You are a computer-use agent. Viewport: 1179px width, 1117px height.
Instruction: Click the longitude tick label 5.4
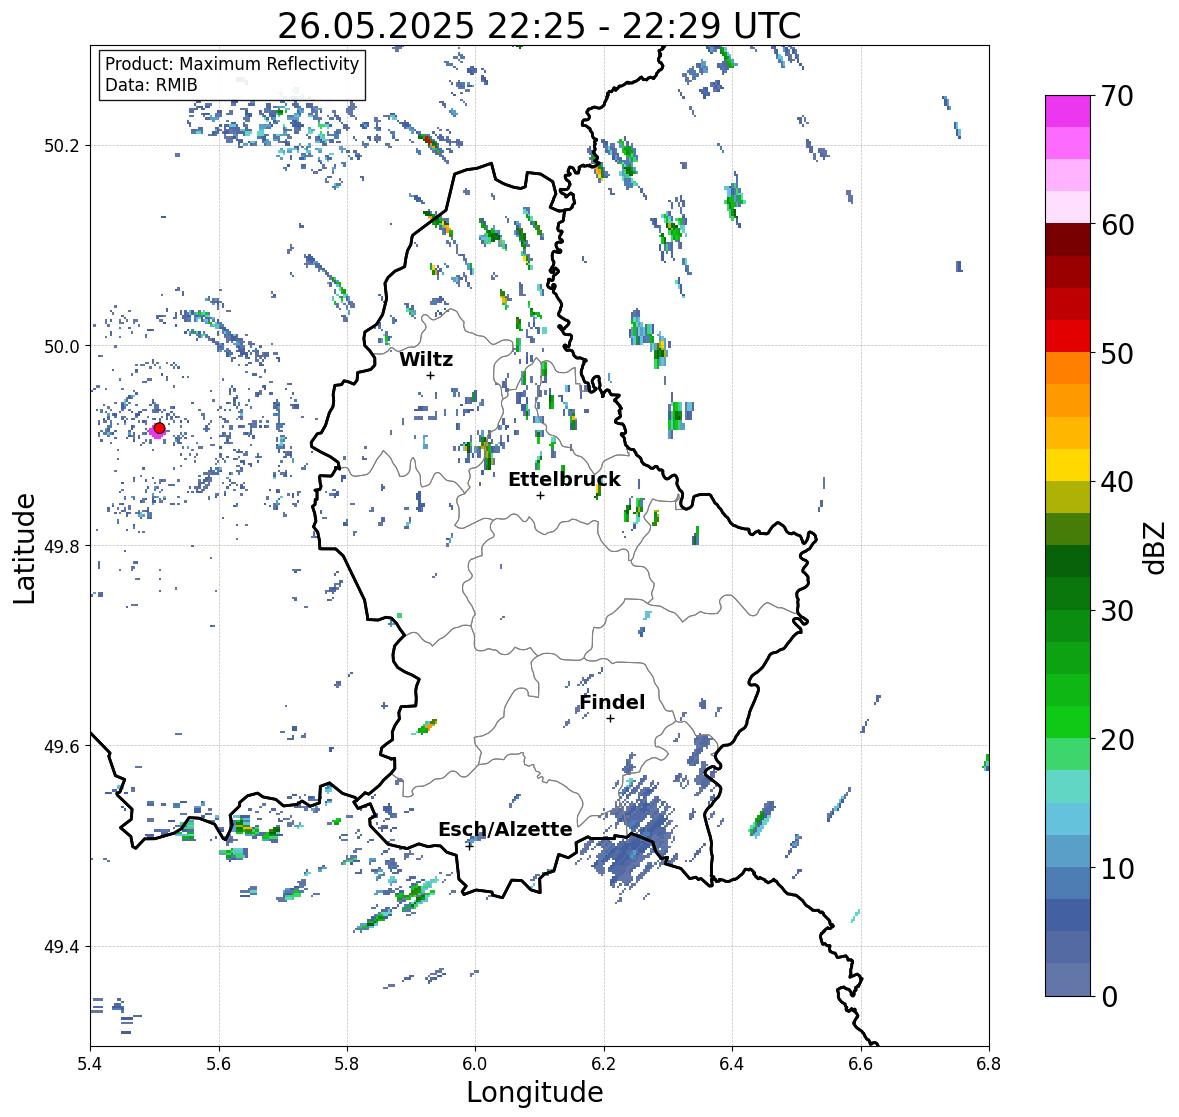pyautogui.click(x=90, y=1064)
